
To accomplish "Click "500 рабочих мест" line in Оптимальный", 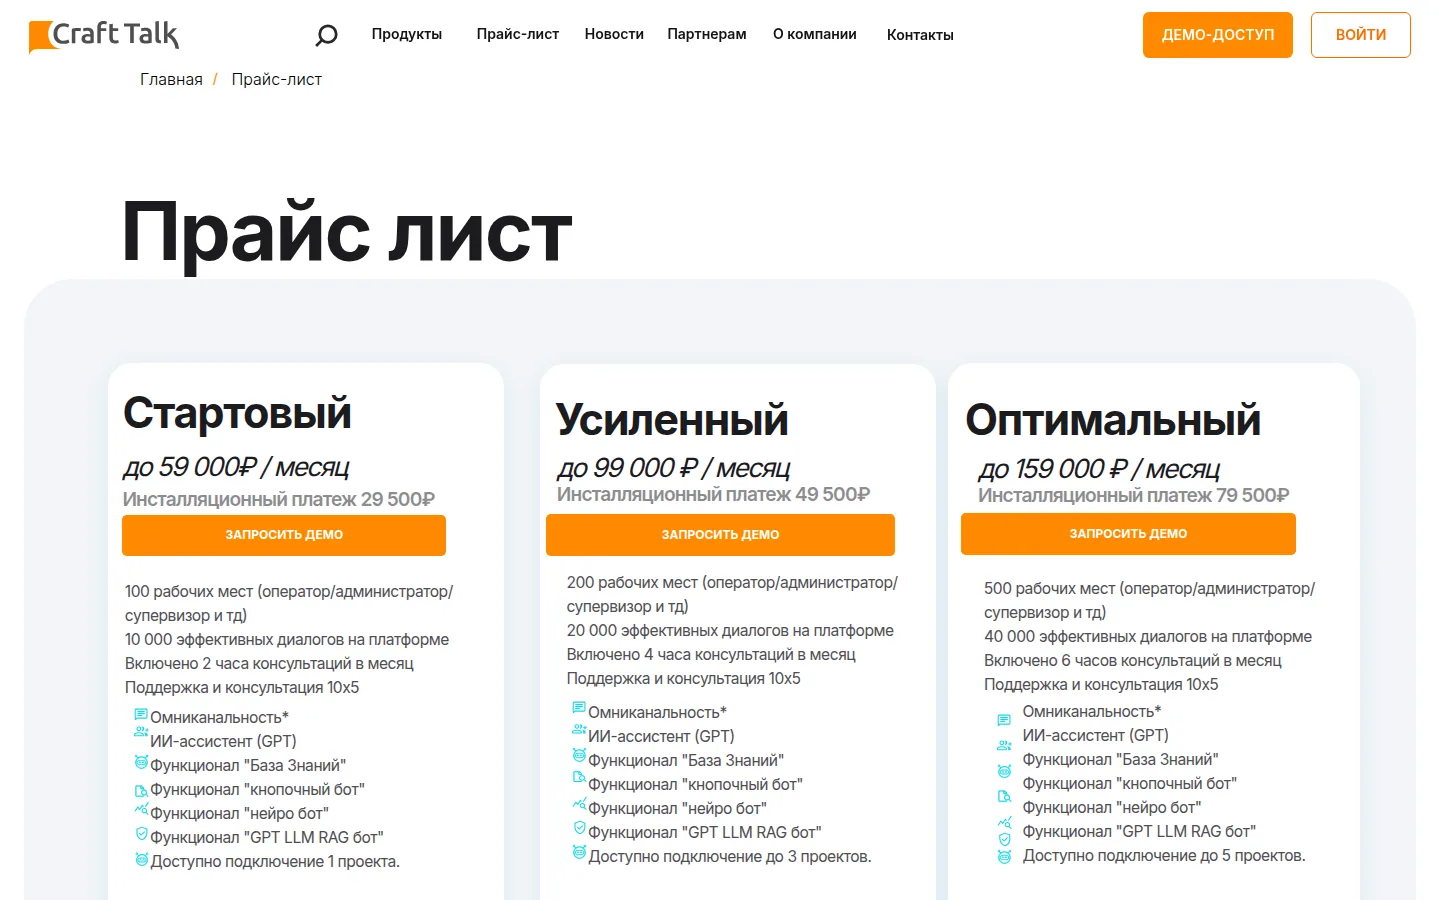I will (x=1149, y=600).
